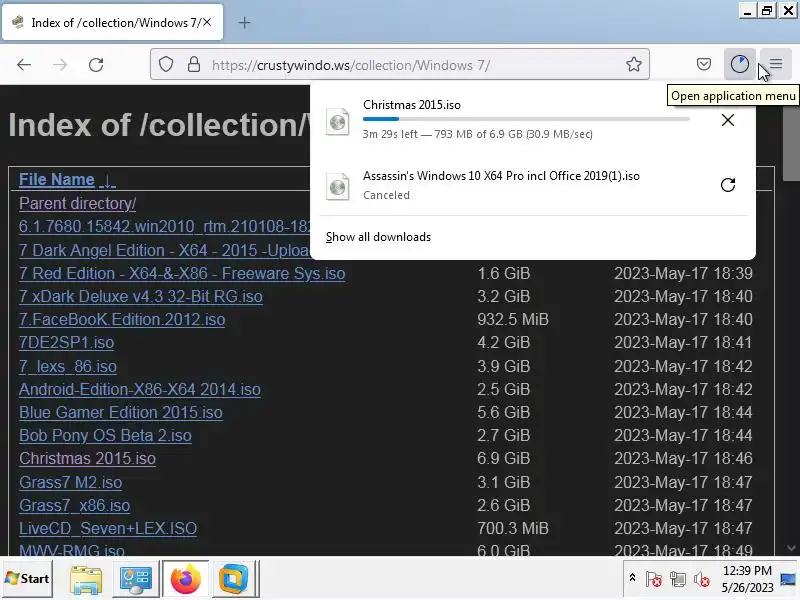800x600 pixels.
Task: Save page to Pocket
Action: coord(704,64)
